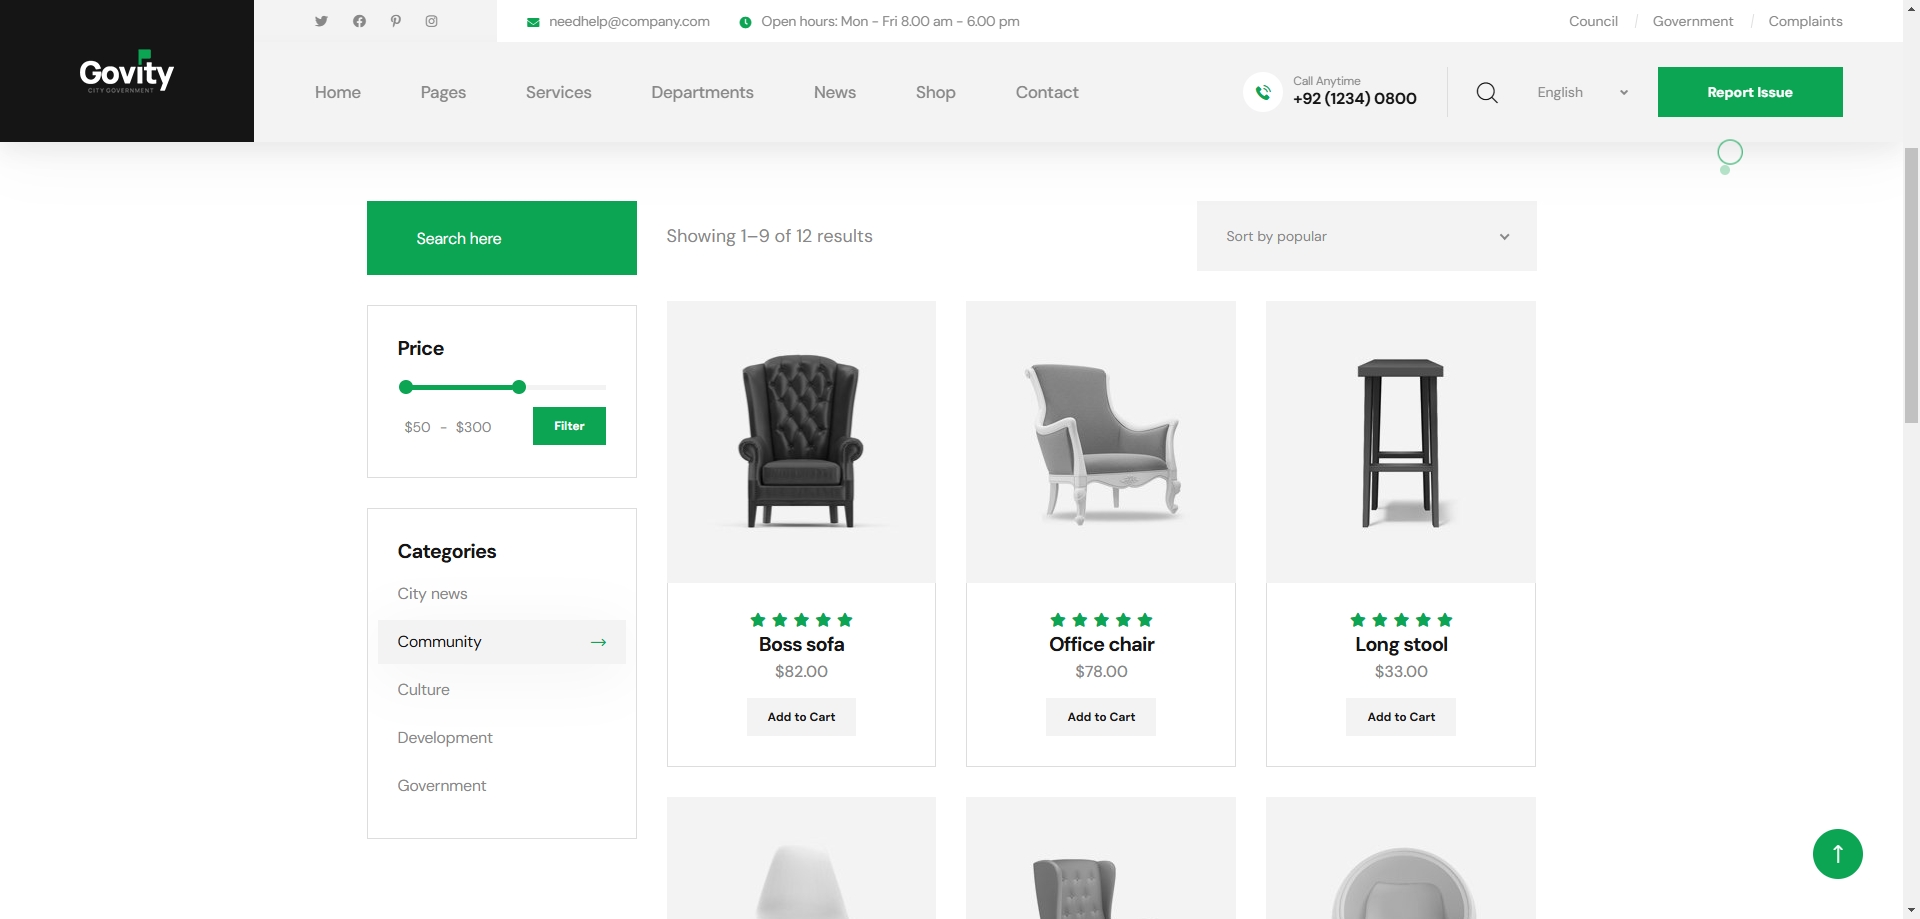The height and width of the screenshot is (919, 1920).
Task: Call the +92 (1234) 0800 number
Action: tap(1355, 98)
